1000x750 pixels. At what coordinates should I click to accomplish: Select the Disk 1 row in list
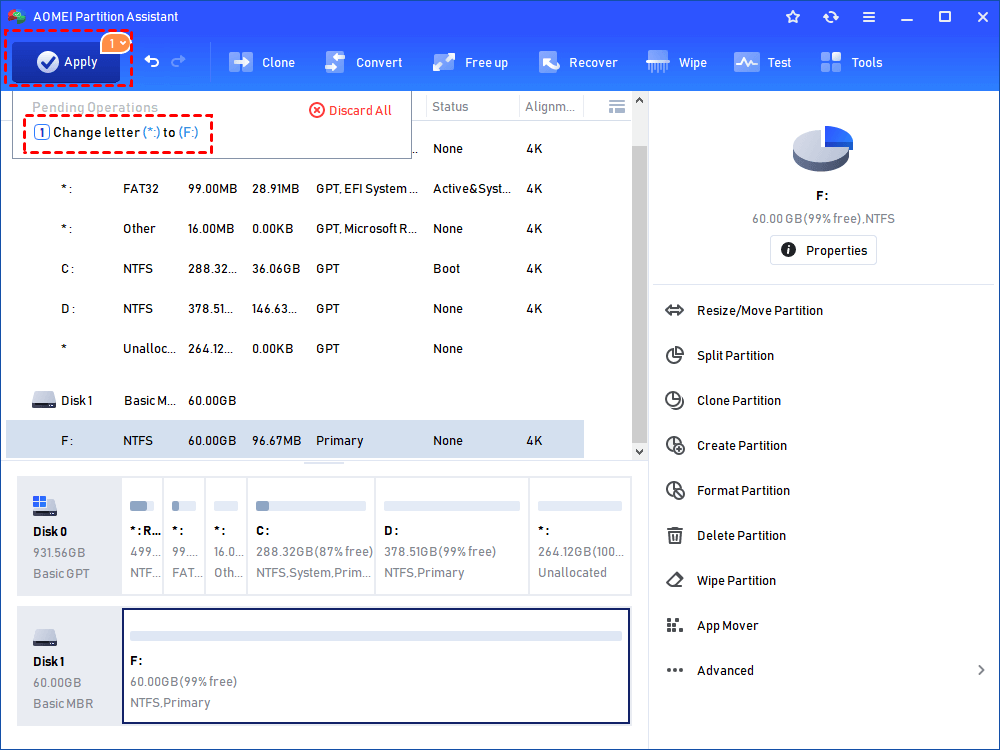tap(295, 401)
